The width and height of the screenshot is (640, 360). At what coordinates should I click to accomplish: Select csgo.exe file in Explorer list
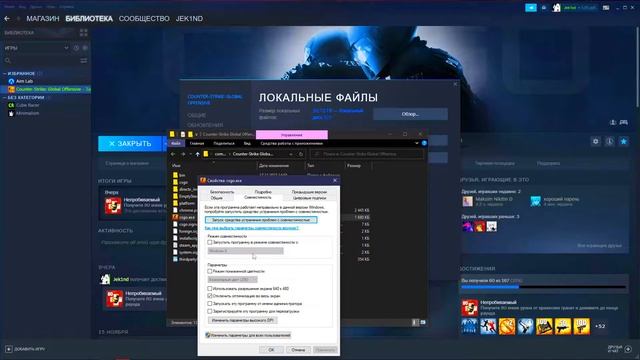pyautogui.click(x=185, y=218)
